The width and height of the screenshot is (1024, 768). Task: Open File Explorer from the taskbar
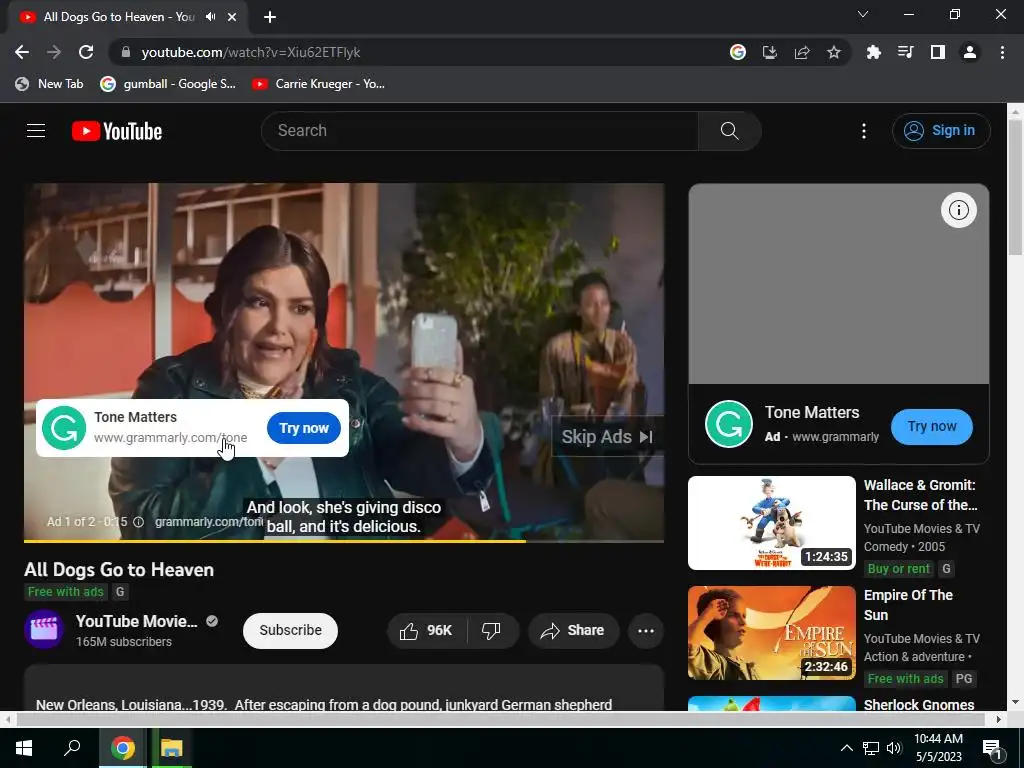[172, 748]
